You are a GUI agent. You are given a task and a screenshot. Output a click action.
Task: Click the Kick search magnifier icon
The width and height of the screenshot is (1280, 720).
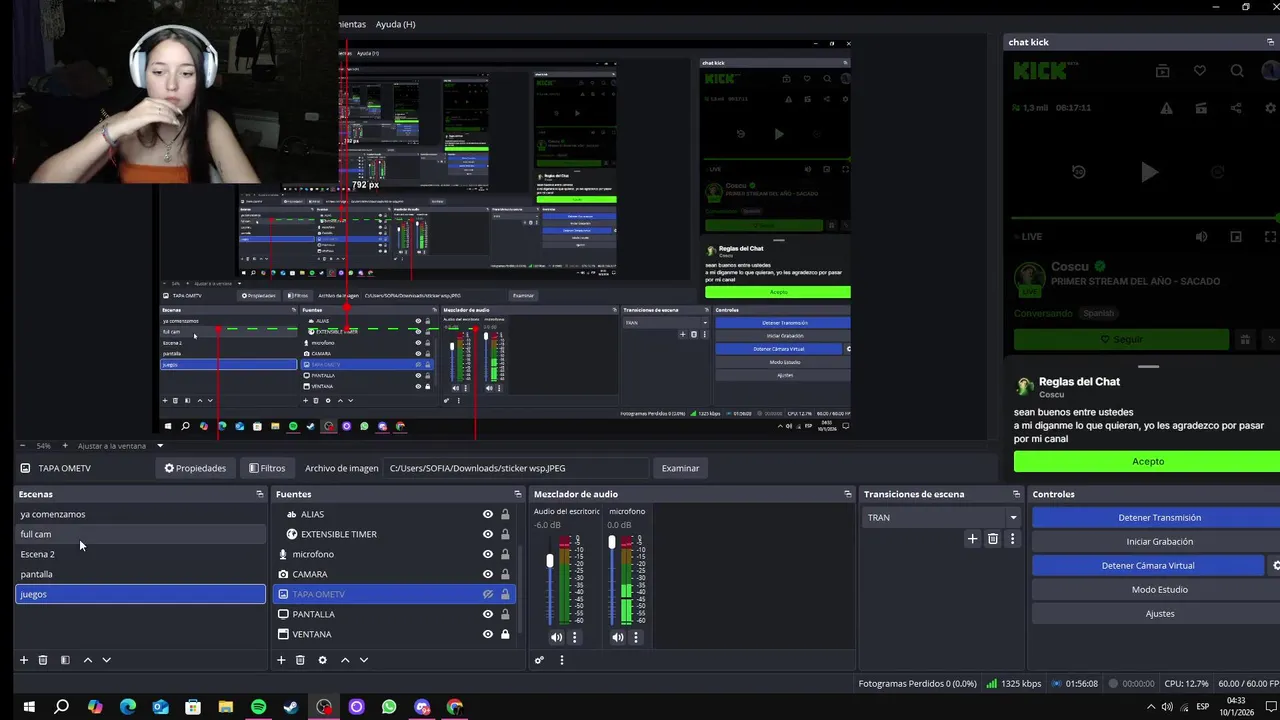click(1237, 71)
